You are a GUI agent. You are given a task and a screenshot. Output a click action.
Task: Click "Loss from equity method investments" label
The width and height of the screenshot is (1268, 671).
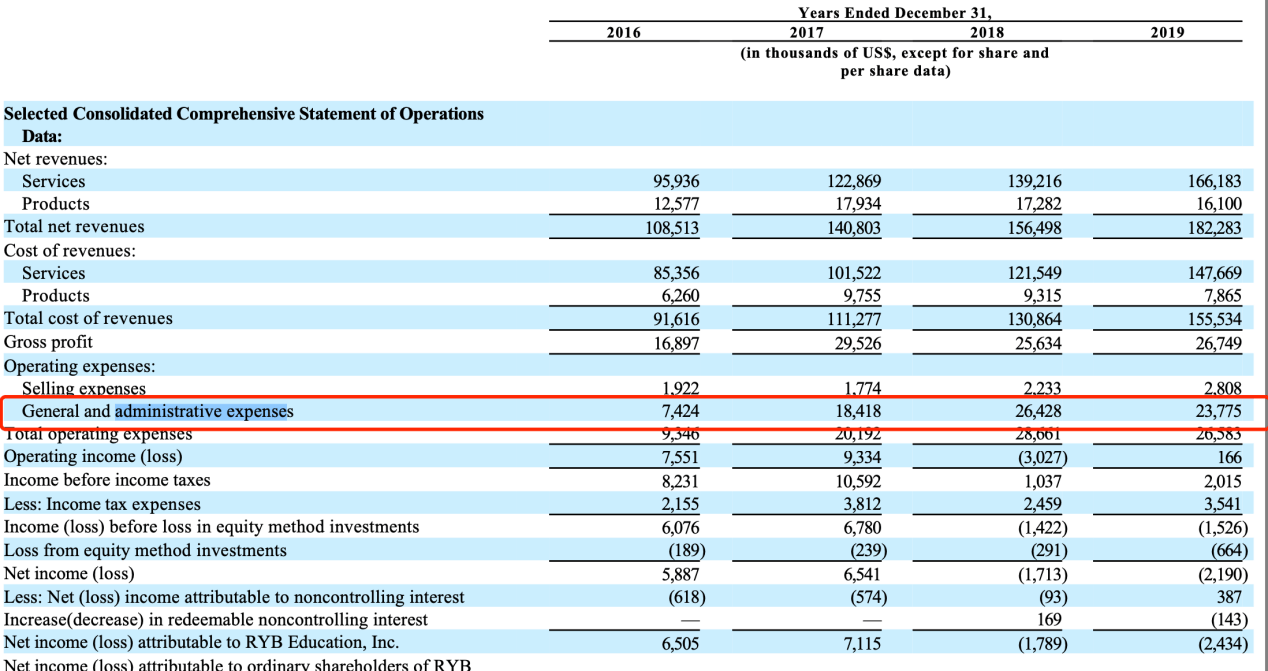tap(145, 550)
